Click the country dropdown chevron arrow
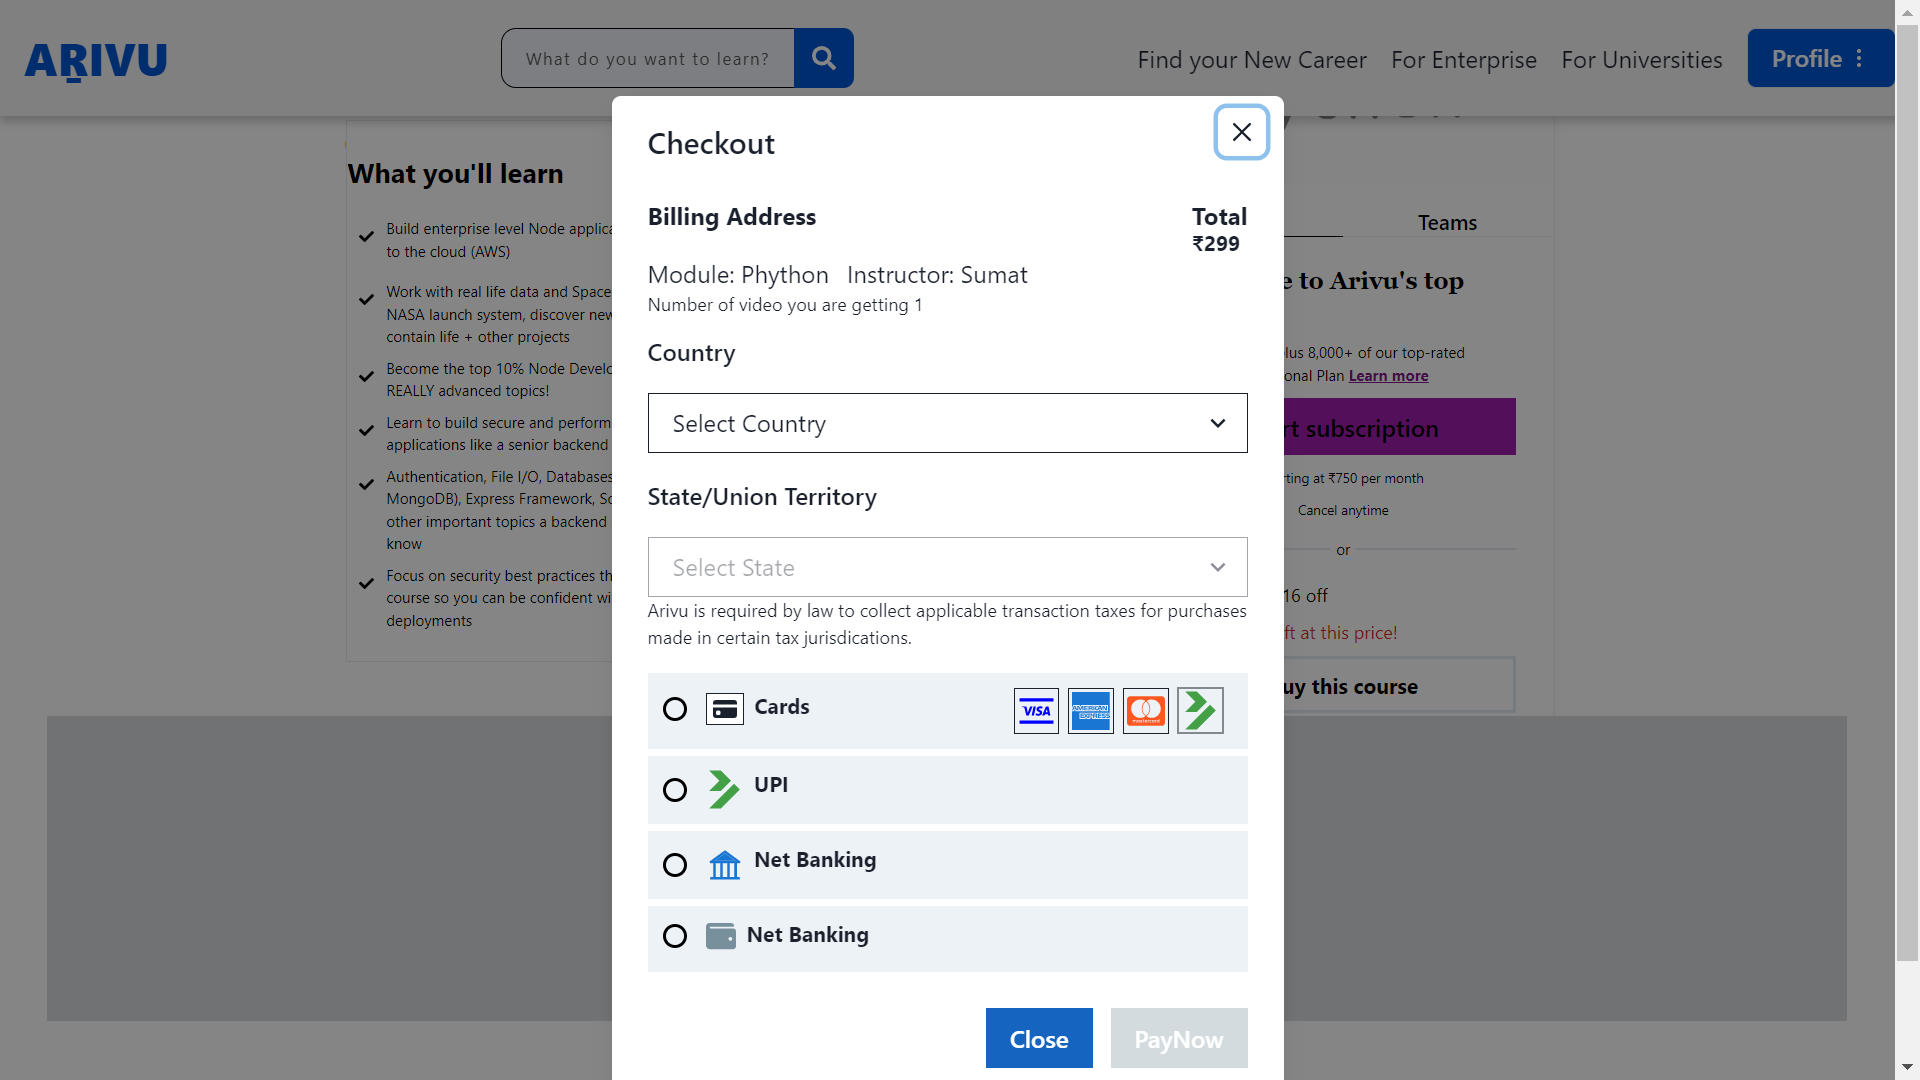The width and height of the screenshot is (1920, 1080). click(x=1218, y=423)
